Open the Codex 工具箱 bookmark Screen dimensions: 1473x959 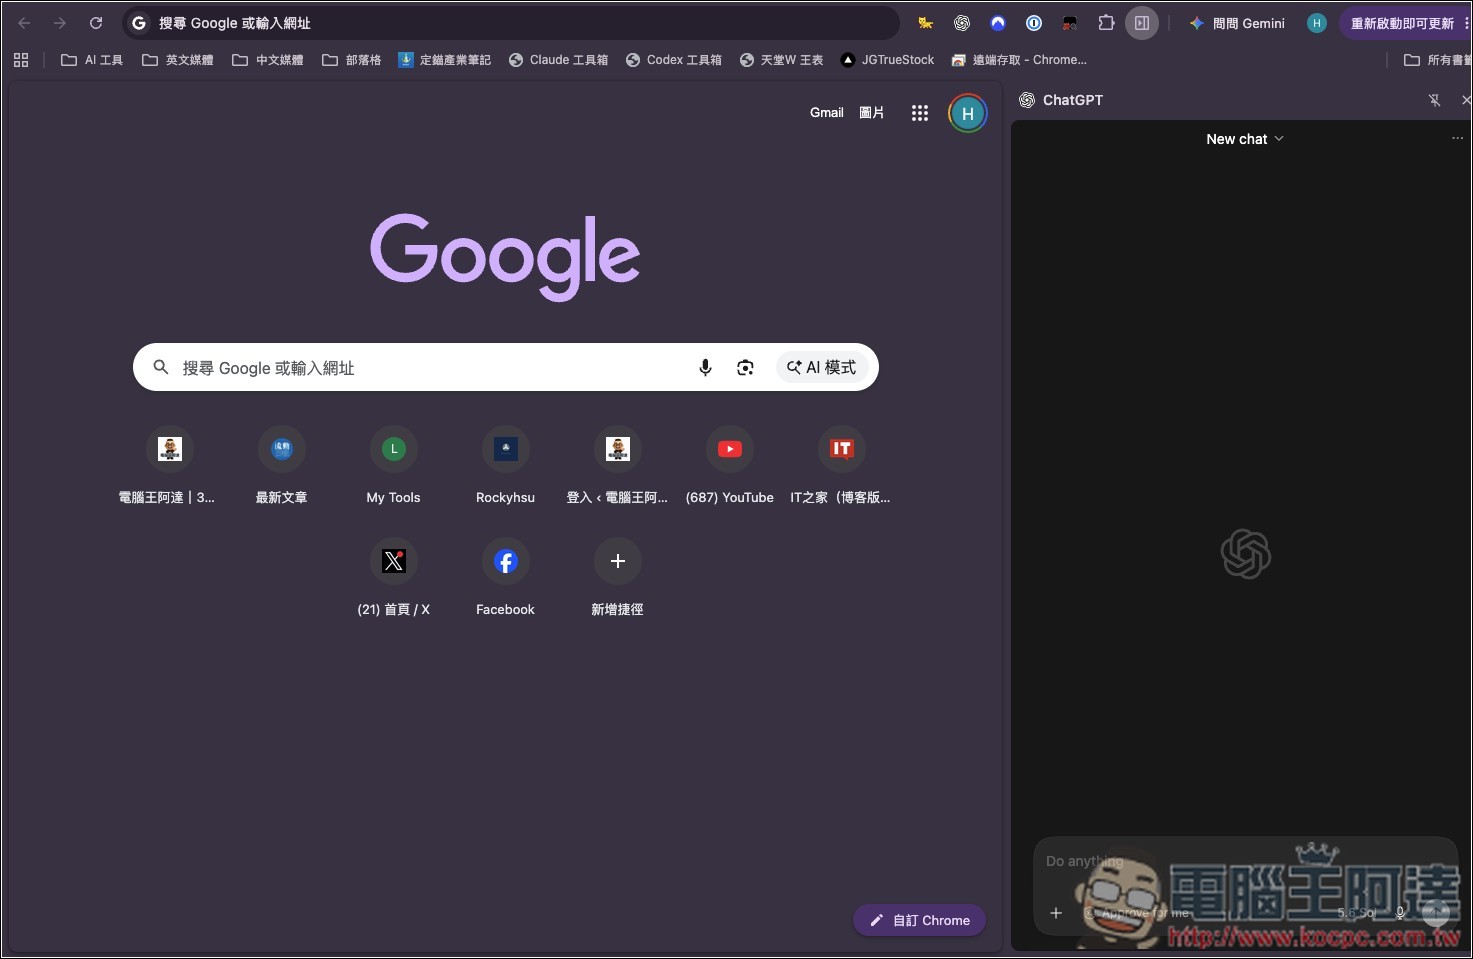point(674,60)
